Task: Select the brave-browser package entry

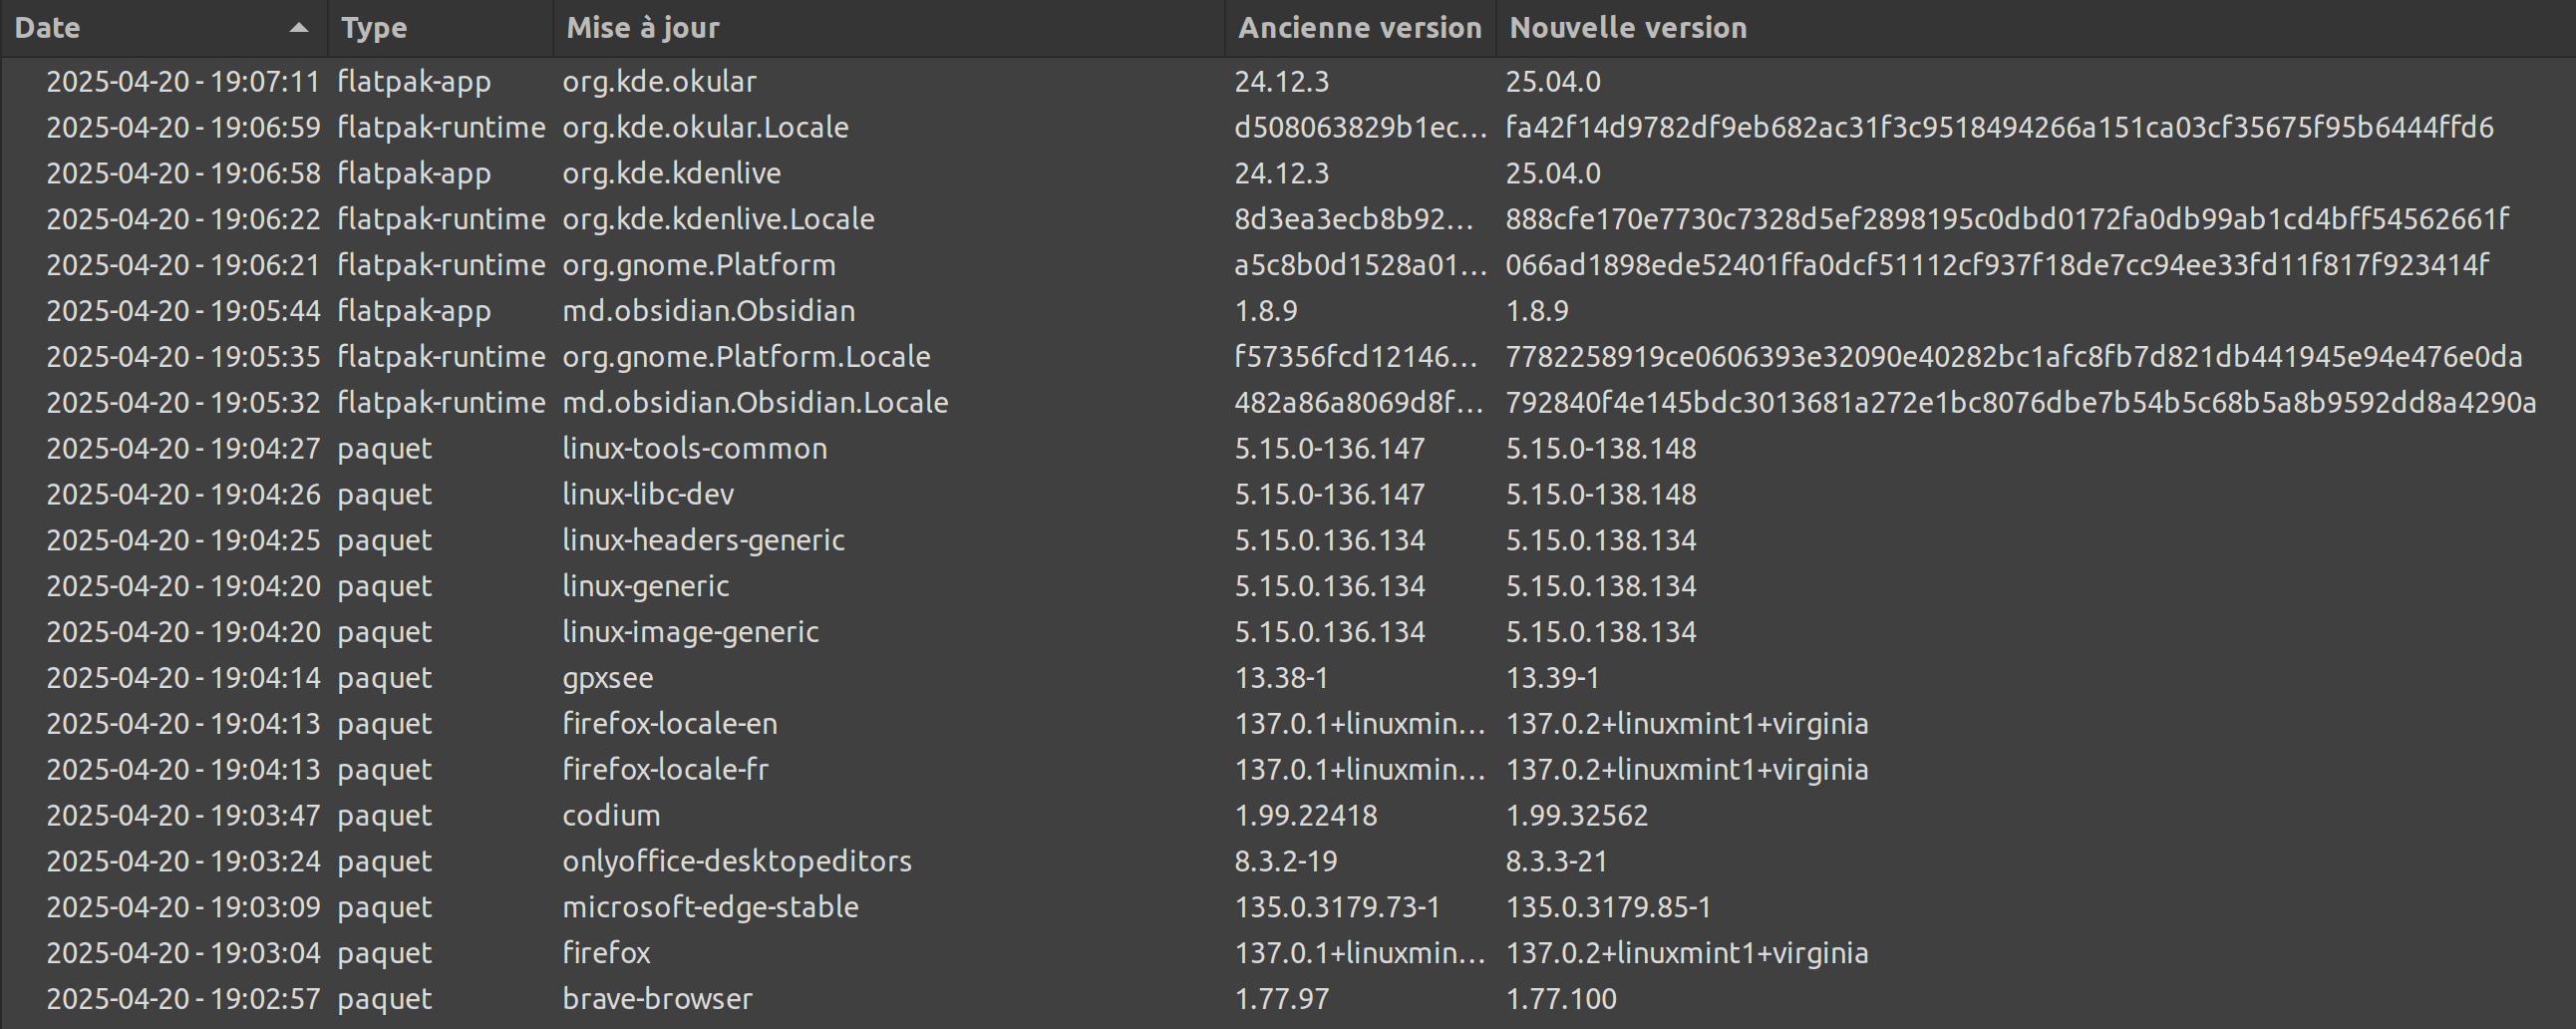Action: point(657,999)
